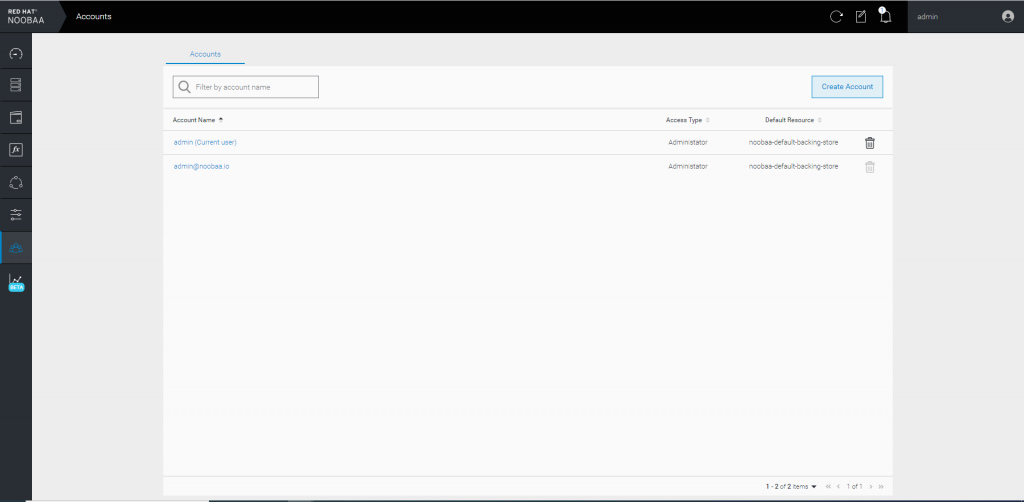The image size is (1024, 502).
Task: Open the items-per-page dropdown
Action: pyautogui.click(x=791, y=486)
